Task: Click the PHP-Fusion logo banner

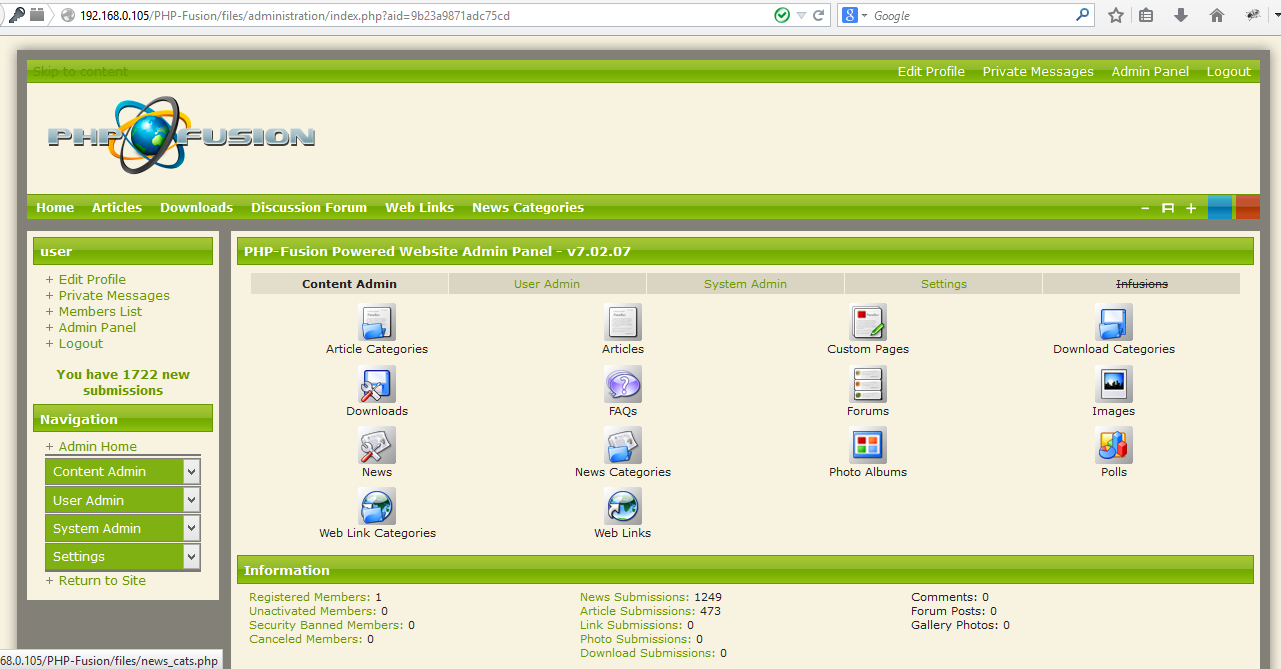Action: [181, 136]
